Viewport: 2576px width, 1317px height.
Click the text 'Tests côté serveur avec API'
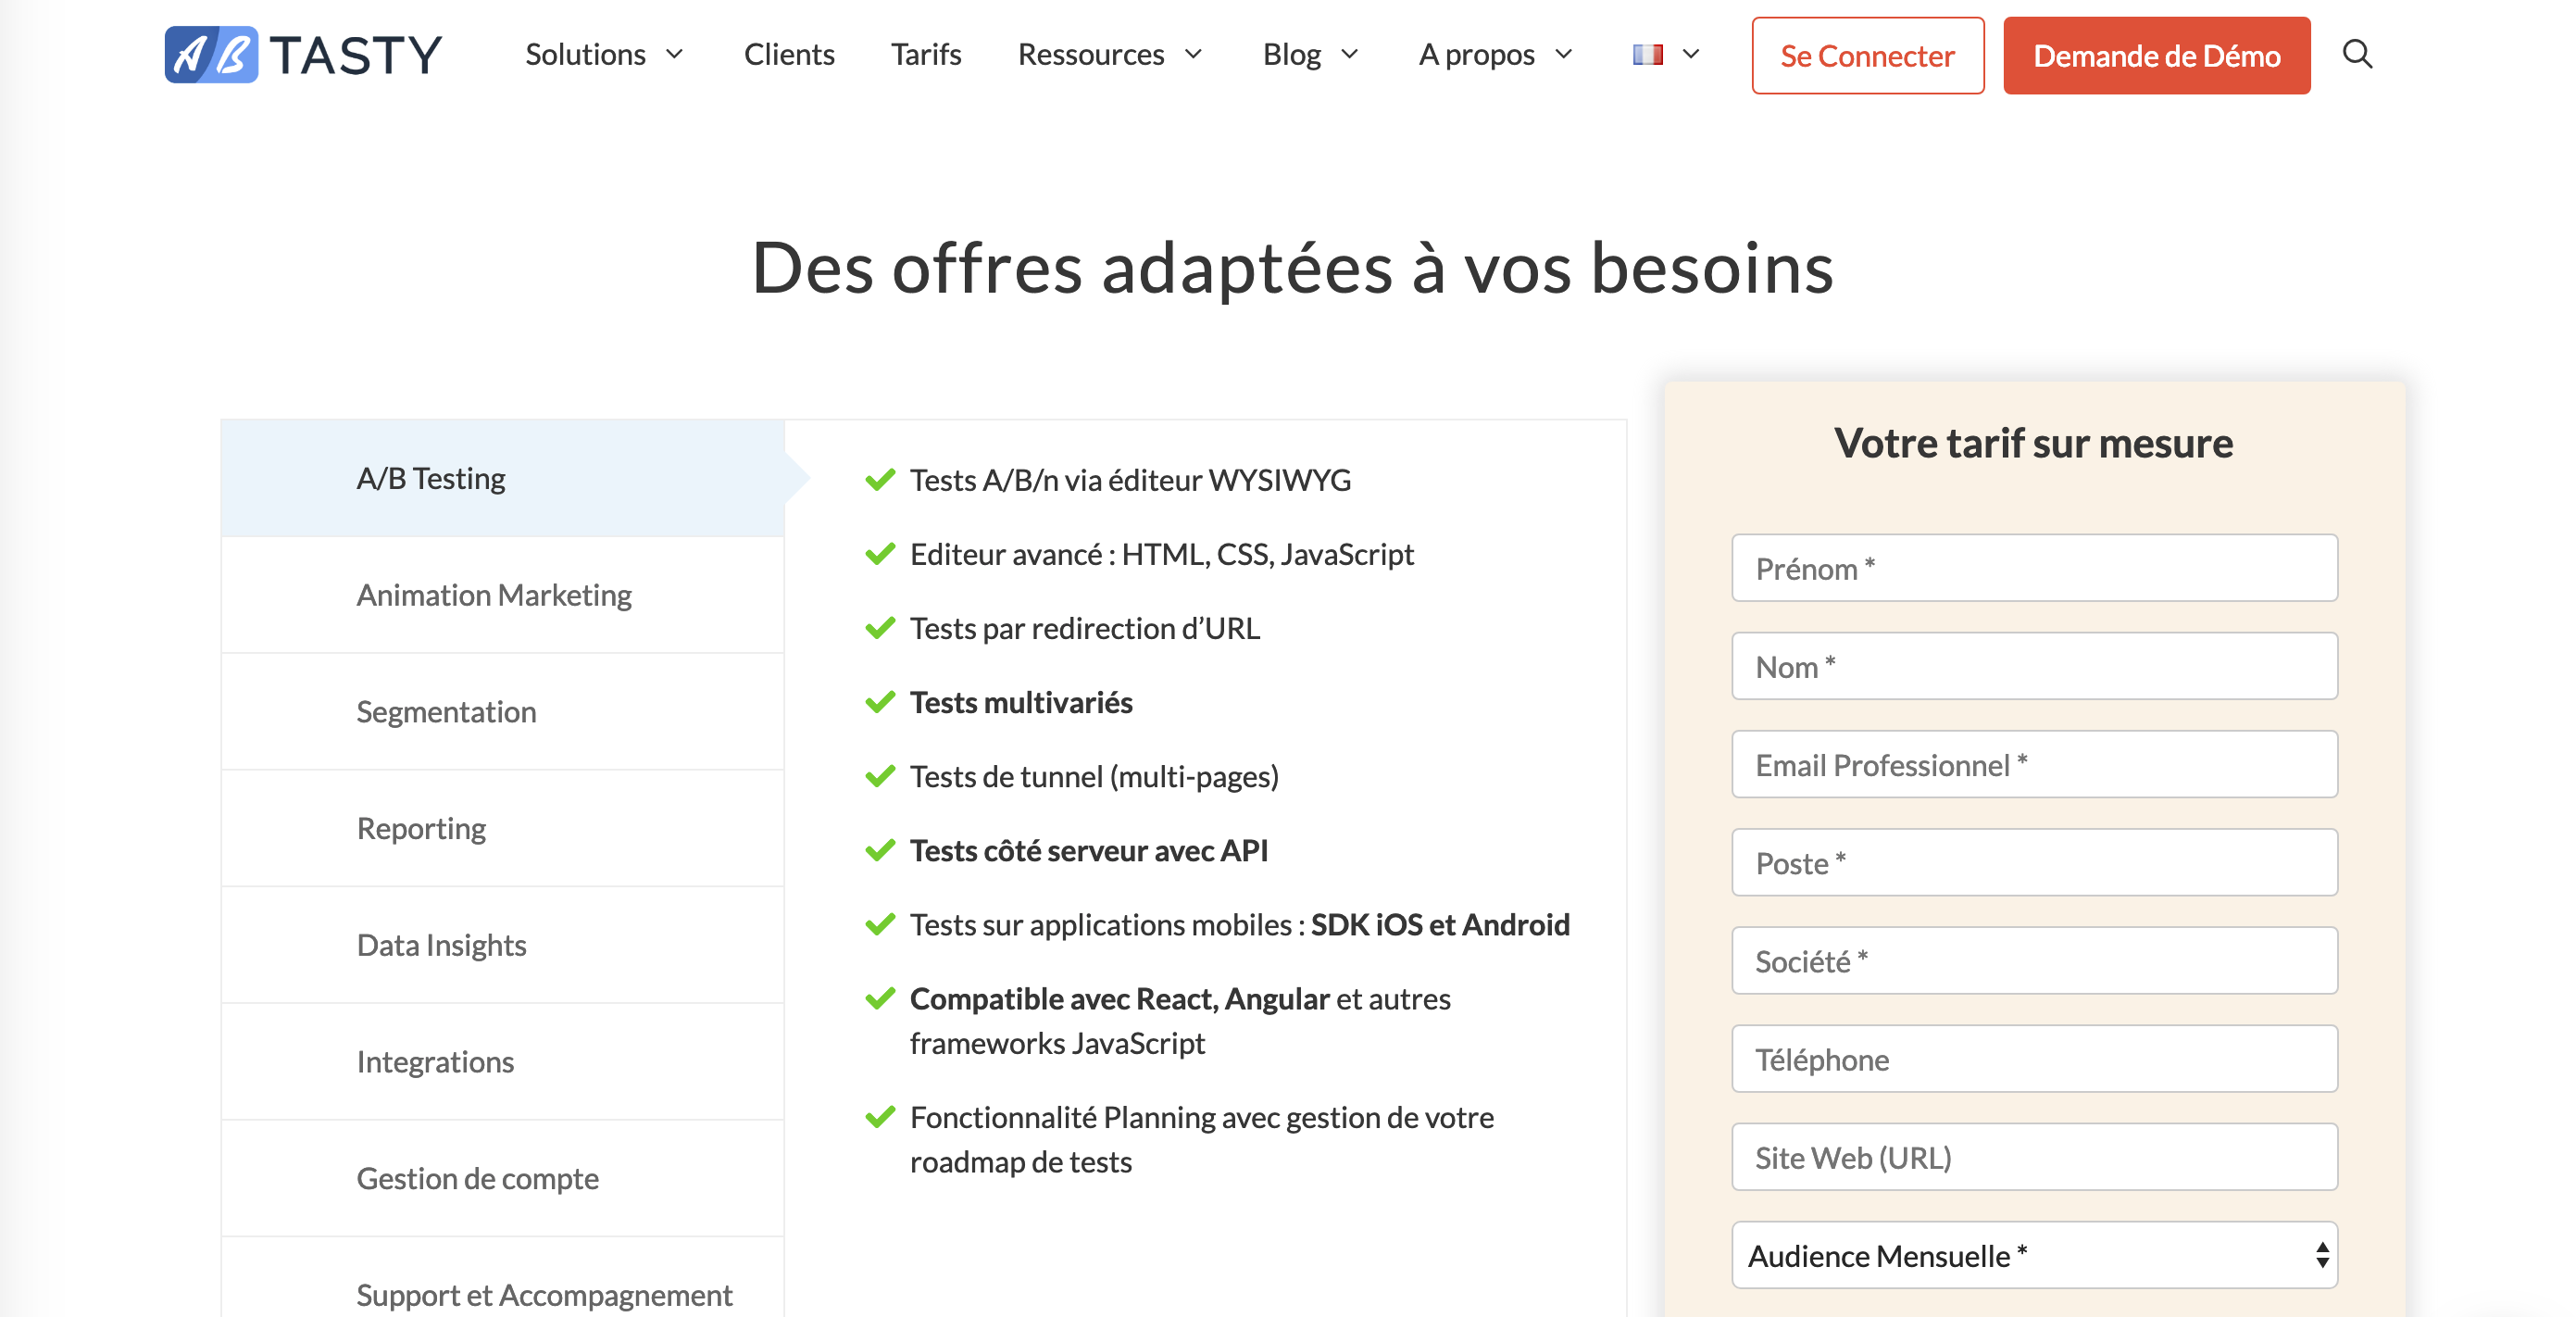[x=1089, y=850]
